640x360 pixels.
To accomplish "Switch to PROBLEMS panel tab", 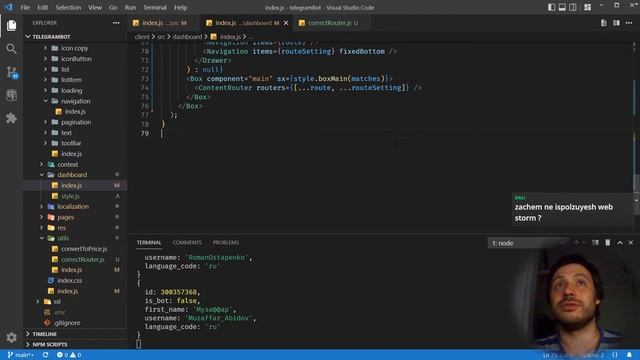I will pyautogui.click(x=226, y=242).
